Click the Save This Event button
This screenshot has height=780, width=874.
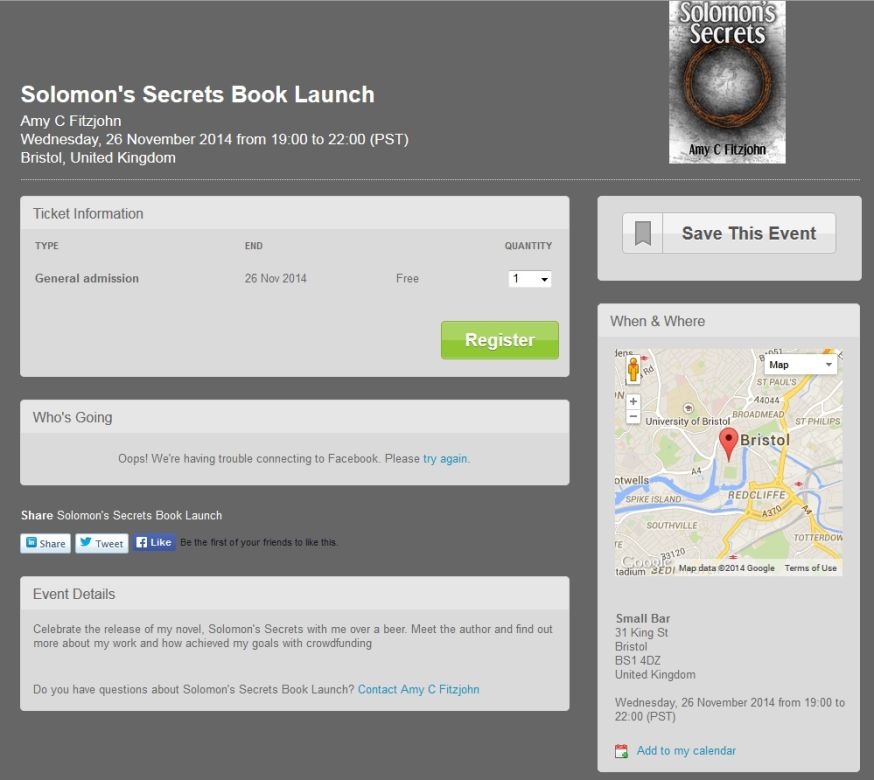pos(729,233)
